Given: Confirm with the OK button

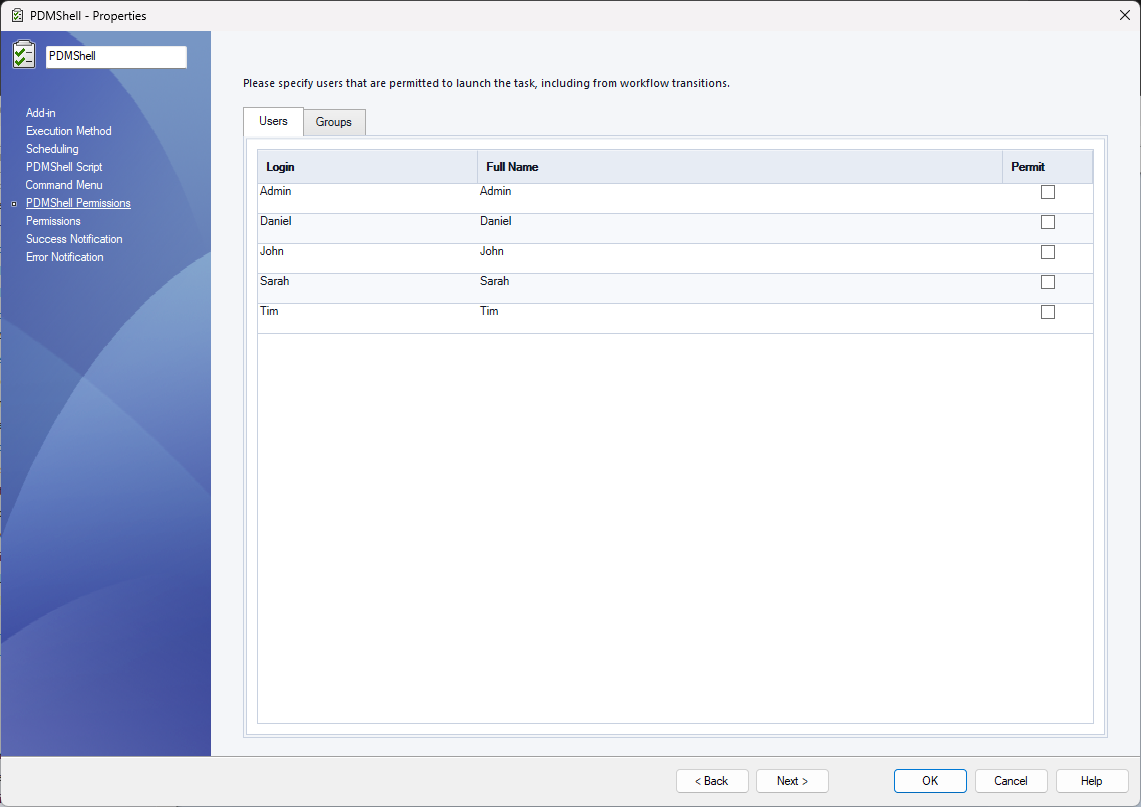Looking at the screenshot, I should 930,781.
